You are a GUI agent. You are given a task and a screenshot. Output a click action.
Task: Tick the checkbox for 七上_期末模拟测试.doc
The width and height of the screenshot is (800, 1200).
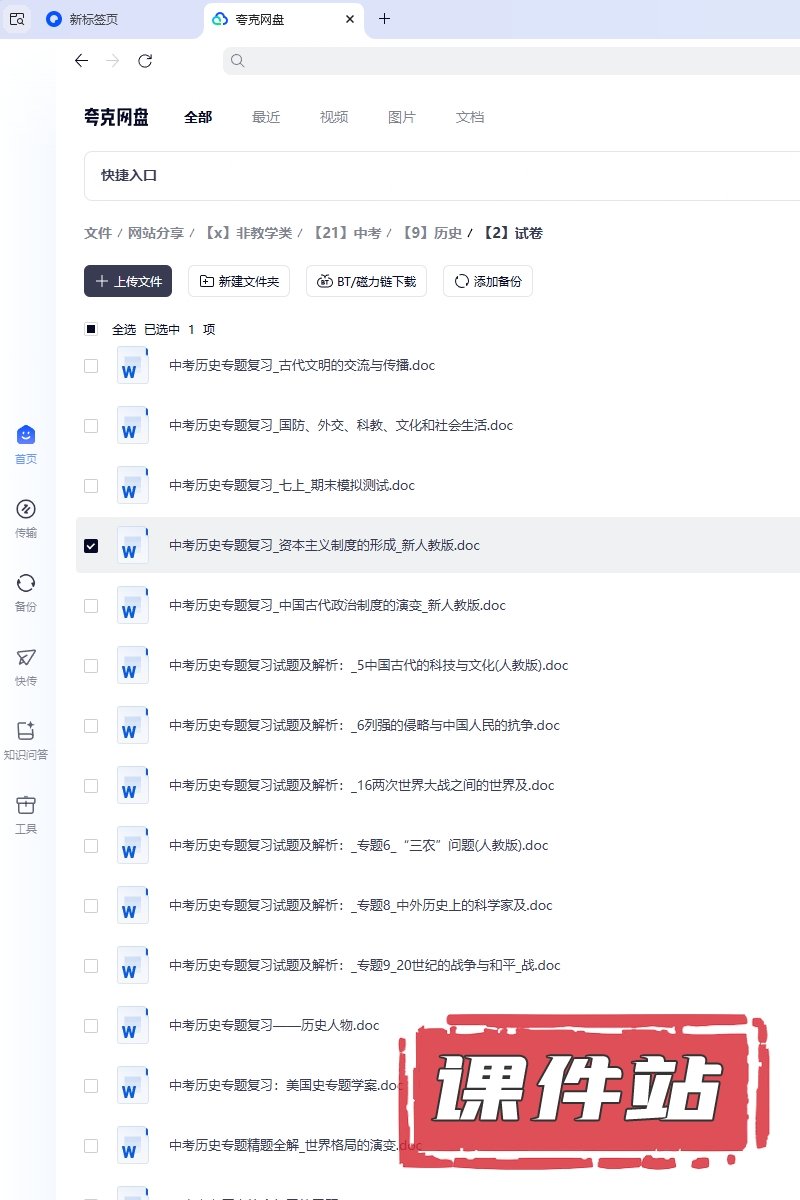point(91,486)
